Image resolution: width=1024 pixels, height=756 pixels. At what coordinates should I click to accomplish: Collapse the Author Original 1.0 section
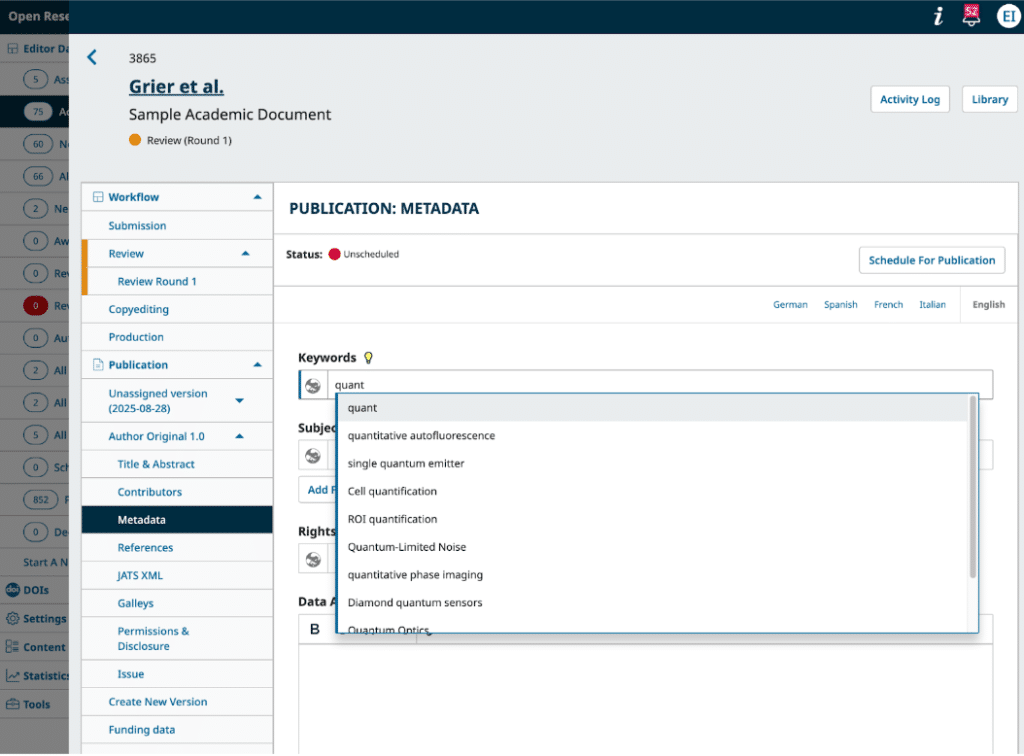239,437
